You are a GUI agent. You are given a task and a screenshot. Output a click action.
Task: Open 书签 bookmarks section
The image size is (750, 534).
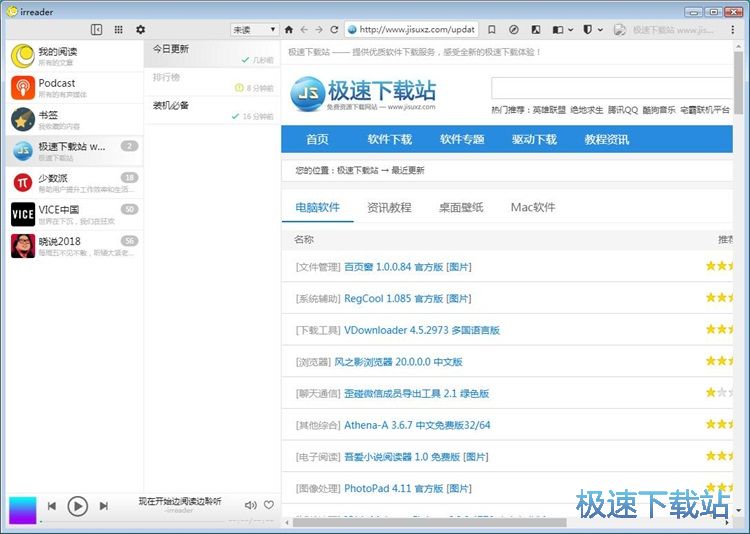click(75, 119)
